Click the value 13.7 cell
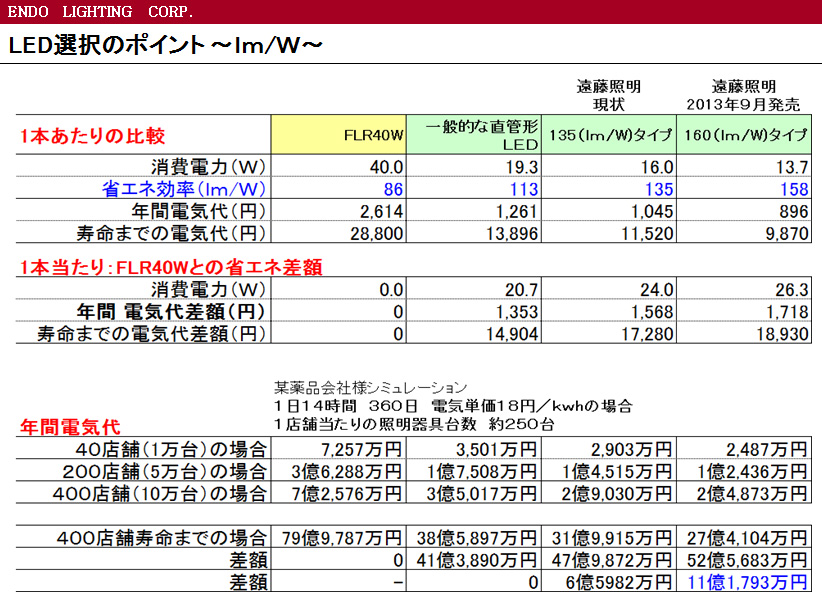822x595 pixels. tap(792, 167)
